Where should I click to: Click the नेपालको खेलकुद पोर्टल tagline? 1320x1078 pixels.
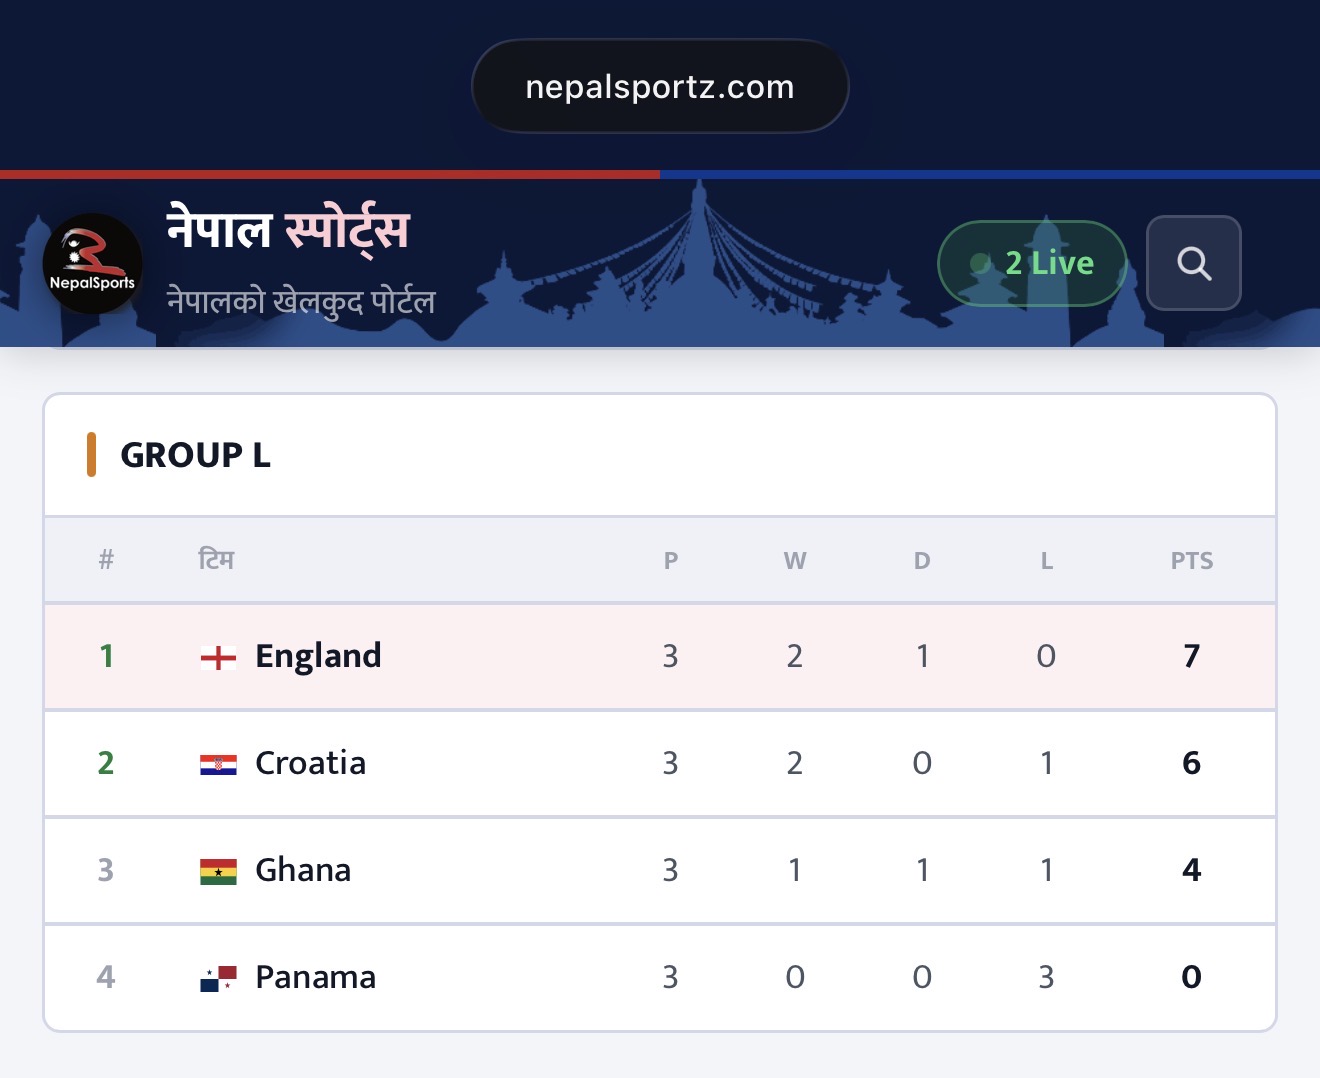300,301
